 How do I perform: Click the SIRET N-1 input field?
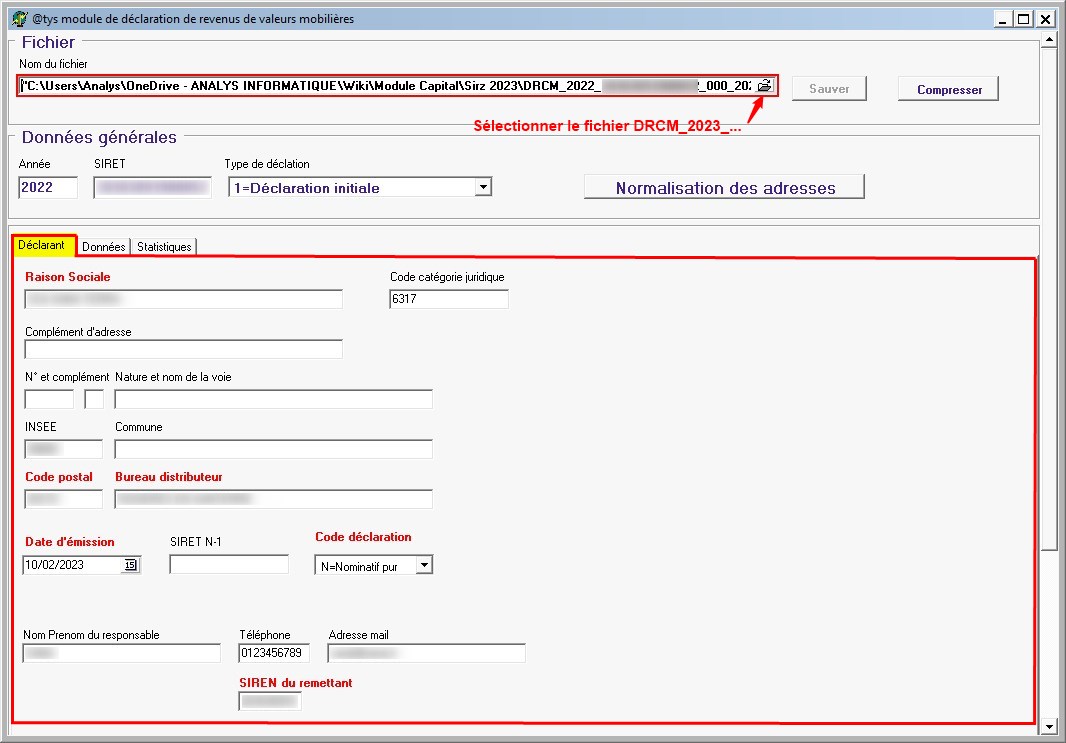coord(228,565)
